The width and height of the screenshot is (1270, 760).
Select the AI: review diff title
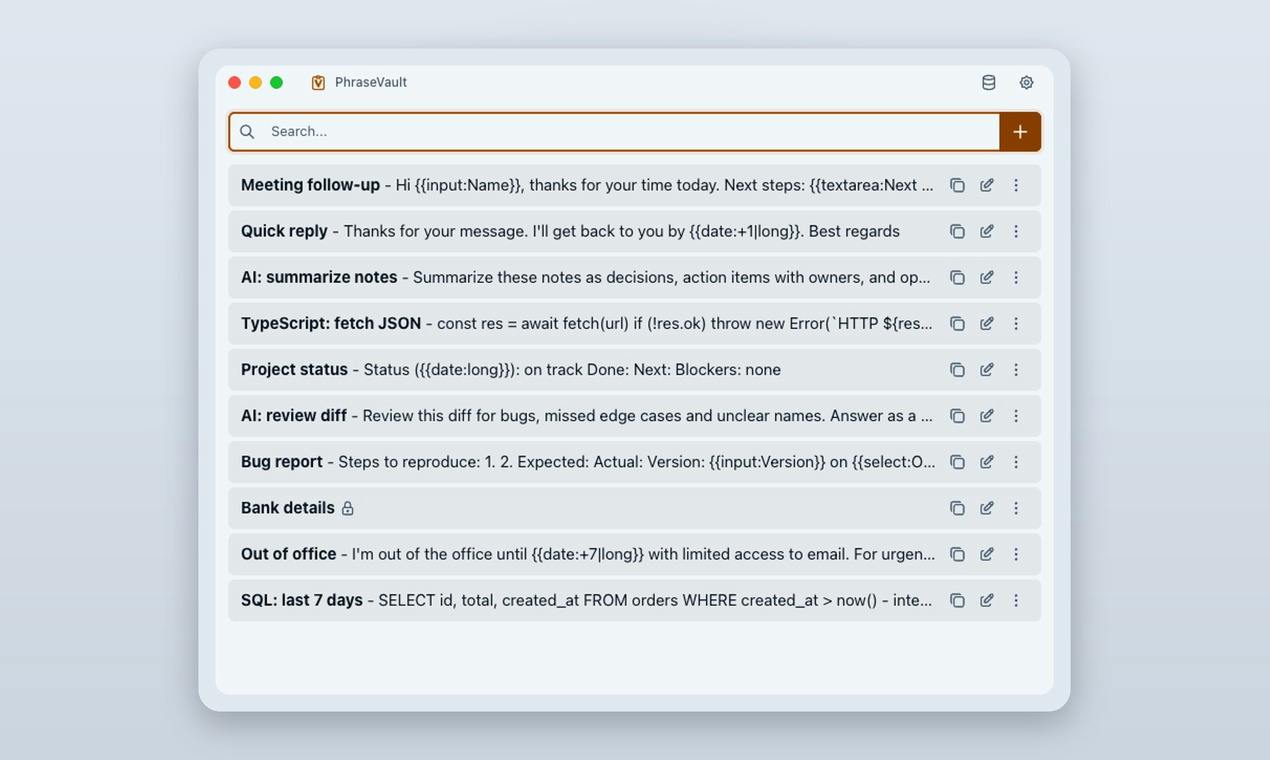click(x=294, y=415)
